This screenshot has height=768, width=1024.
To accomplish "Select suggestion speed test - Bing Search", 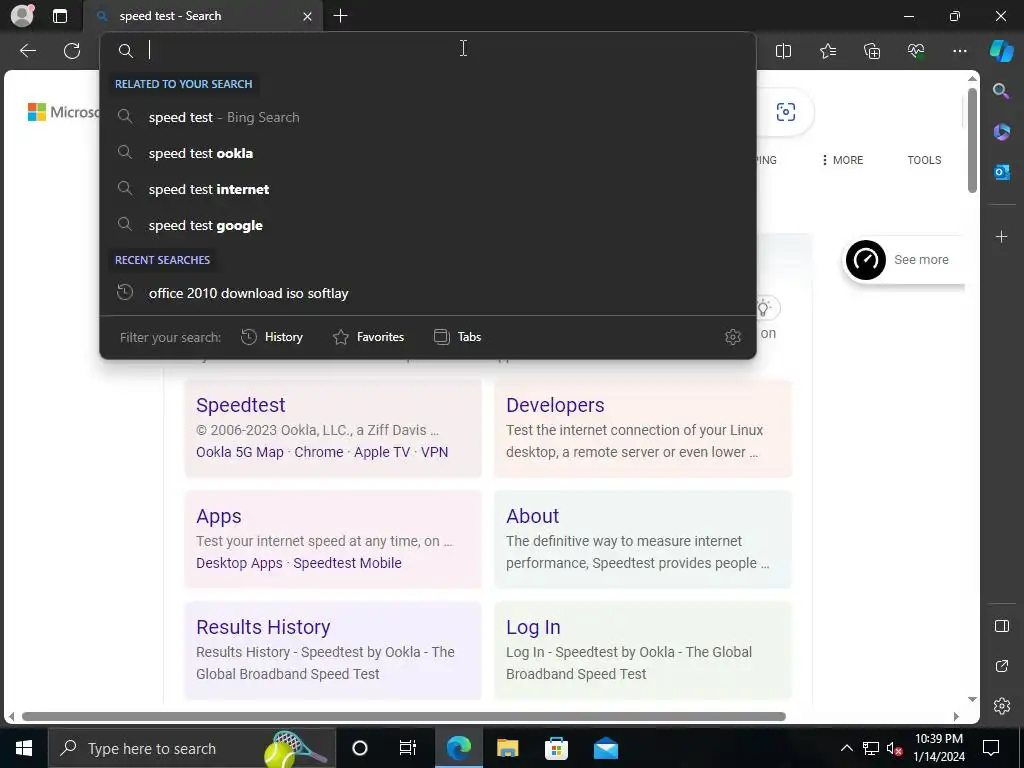I will tap(428, 118).
